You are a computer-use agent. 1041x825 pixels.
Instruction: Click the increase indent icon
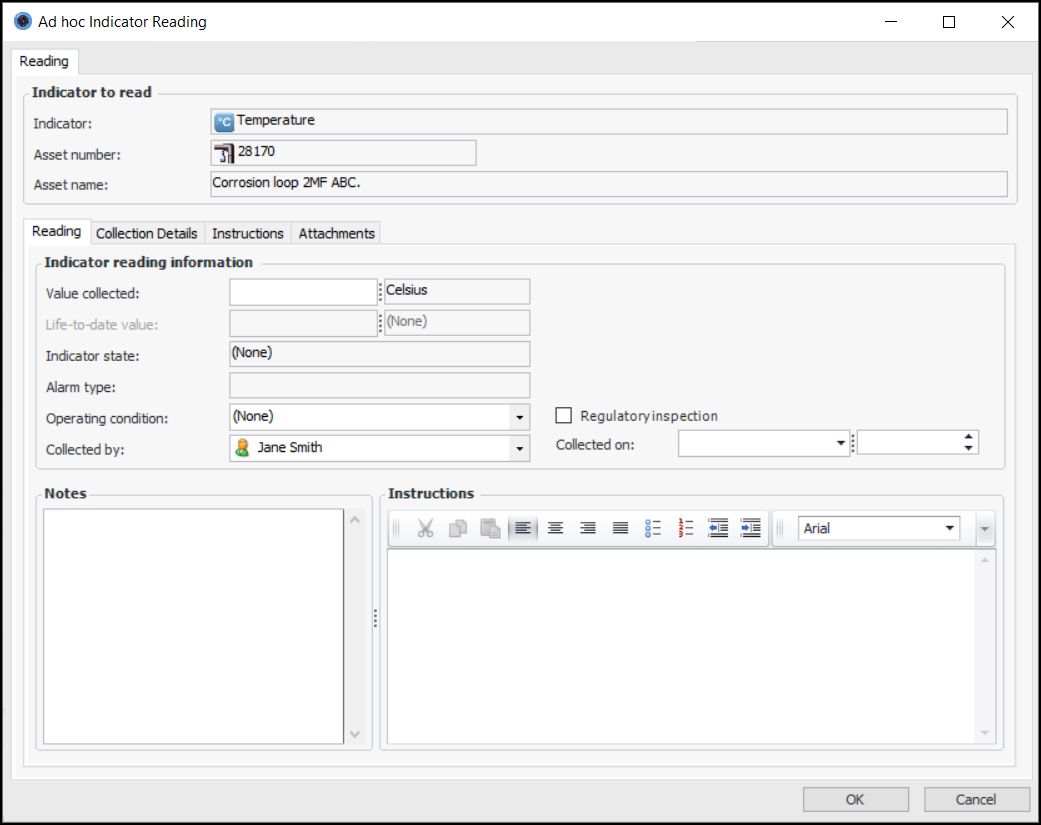click(x=750, y=529)
